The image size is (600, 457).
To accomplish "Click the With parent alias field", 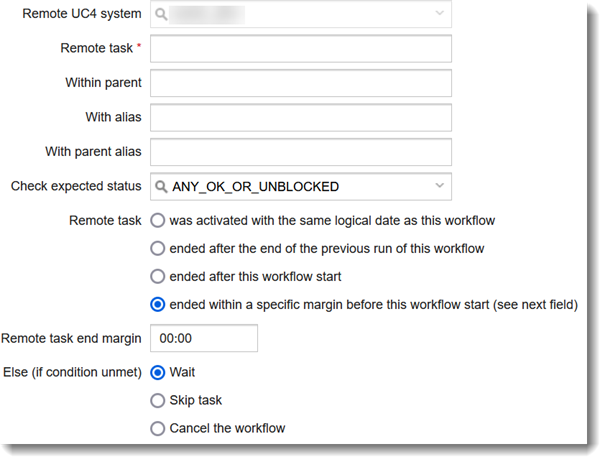I will pyautogui.click(x=301, y=152).
